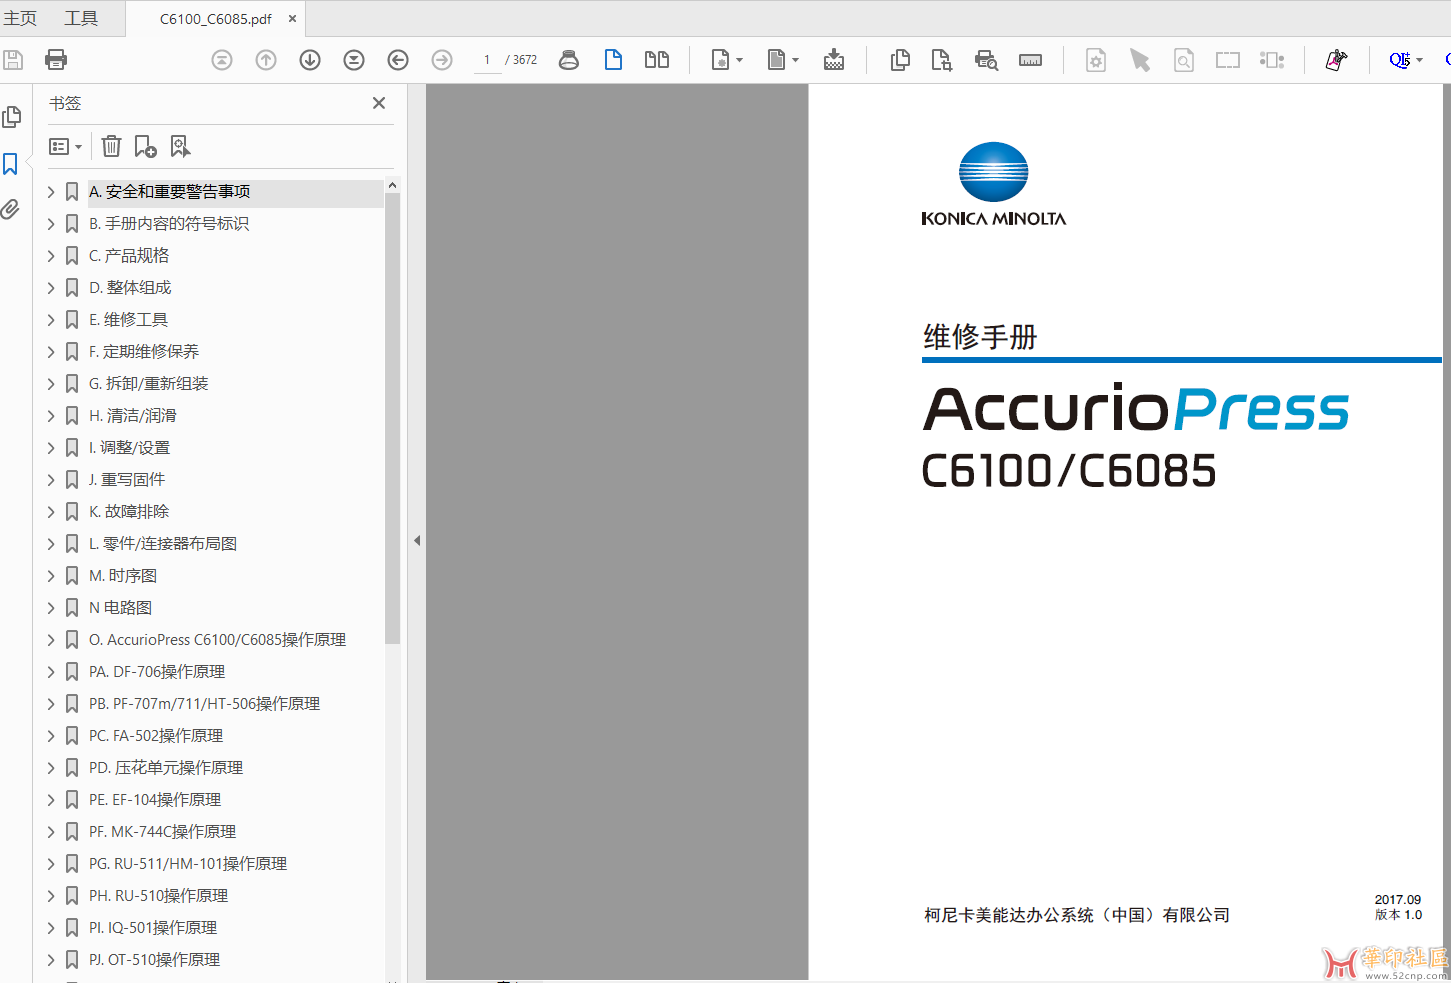
Task: Expand 'A. 安全和重要警告事项' bookmark chevron
Action: click(x=51, y=192)
